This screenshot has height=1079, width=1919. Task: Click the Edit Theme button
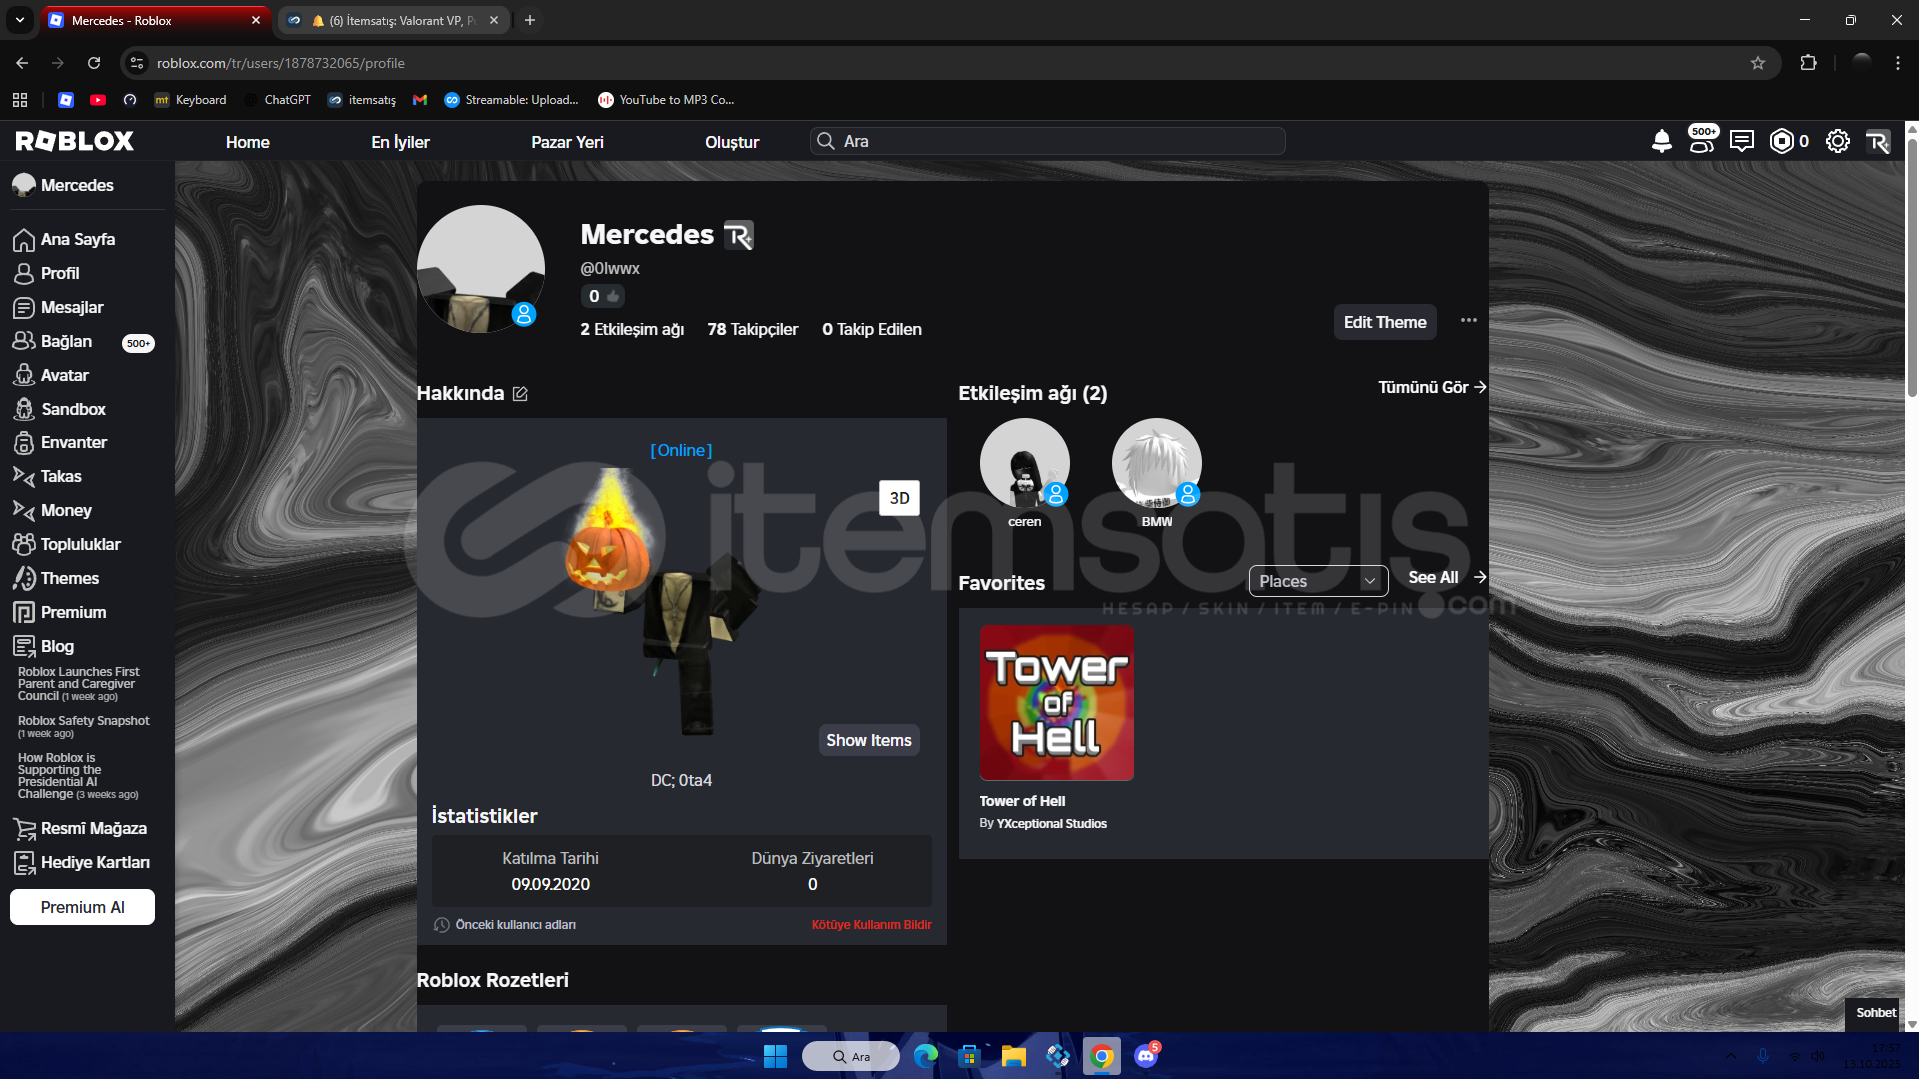1384,322
